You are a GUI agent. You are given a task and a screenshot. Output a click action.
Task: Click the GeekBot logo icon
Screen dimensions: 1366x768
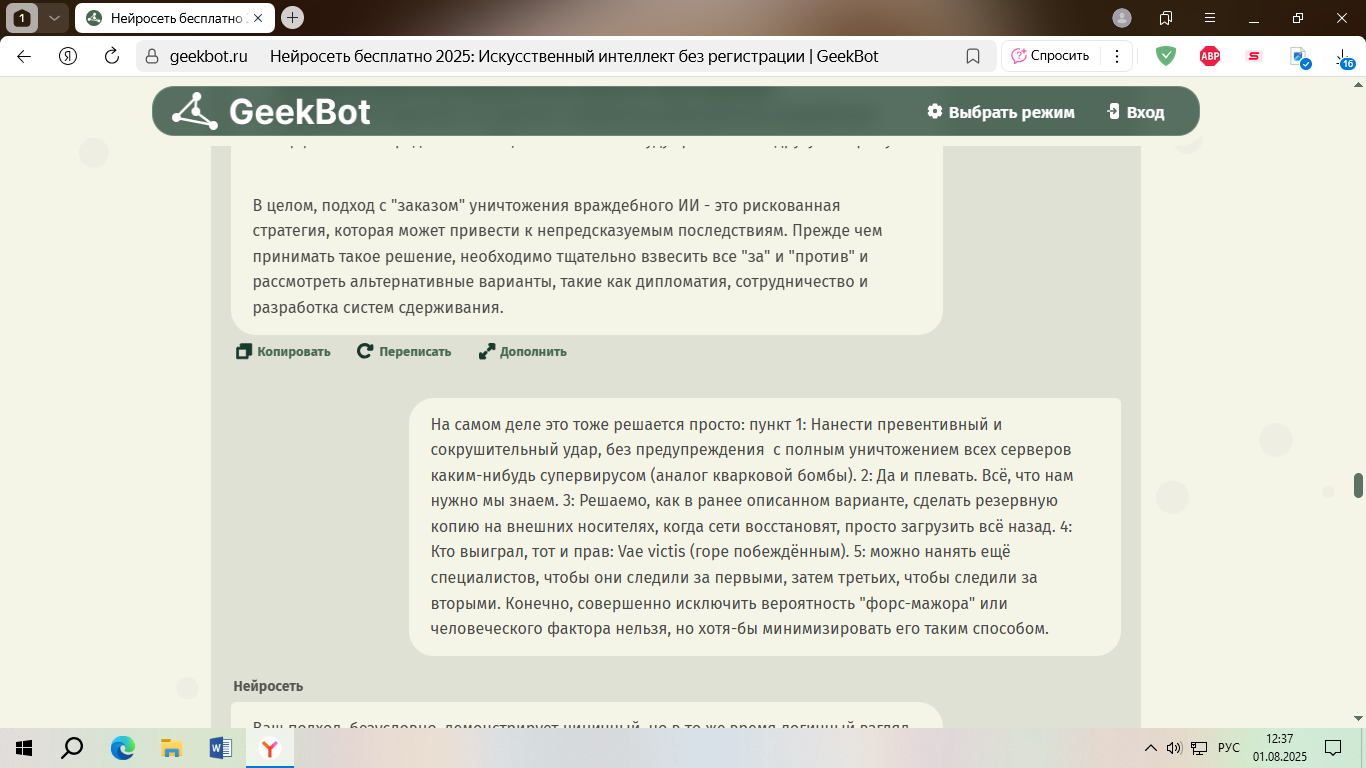[194, 111]
